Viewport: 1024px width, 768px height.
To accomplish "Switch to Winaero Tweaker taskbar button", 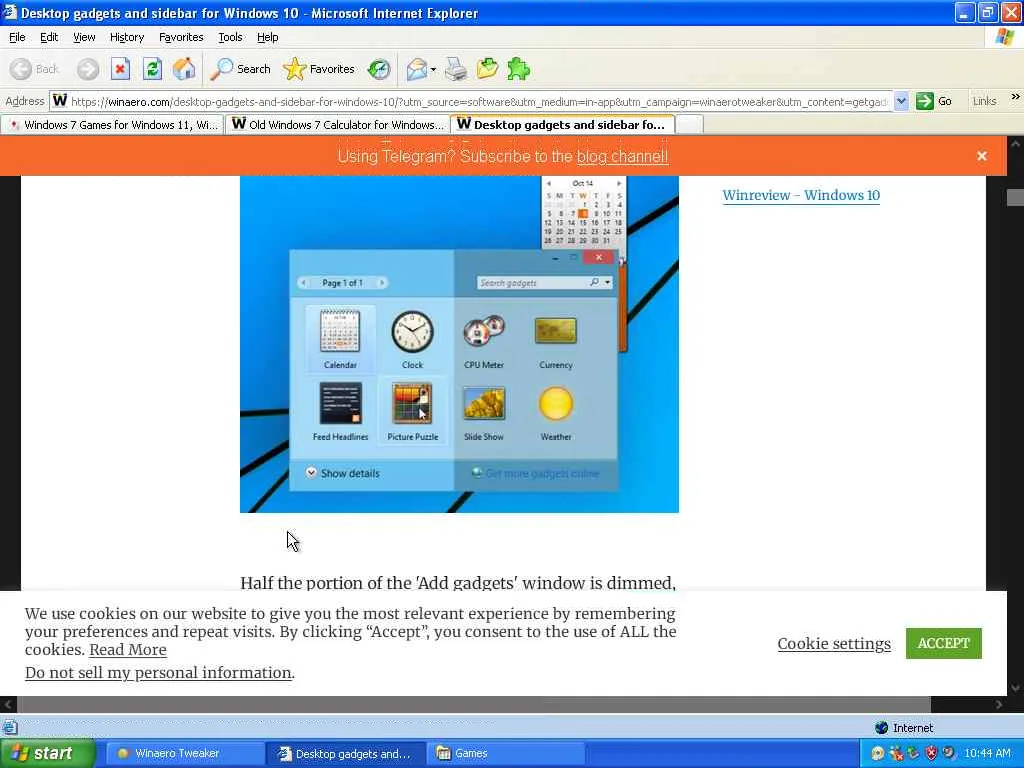I will (x=183, y=754).
